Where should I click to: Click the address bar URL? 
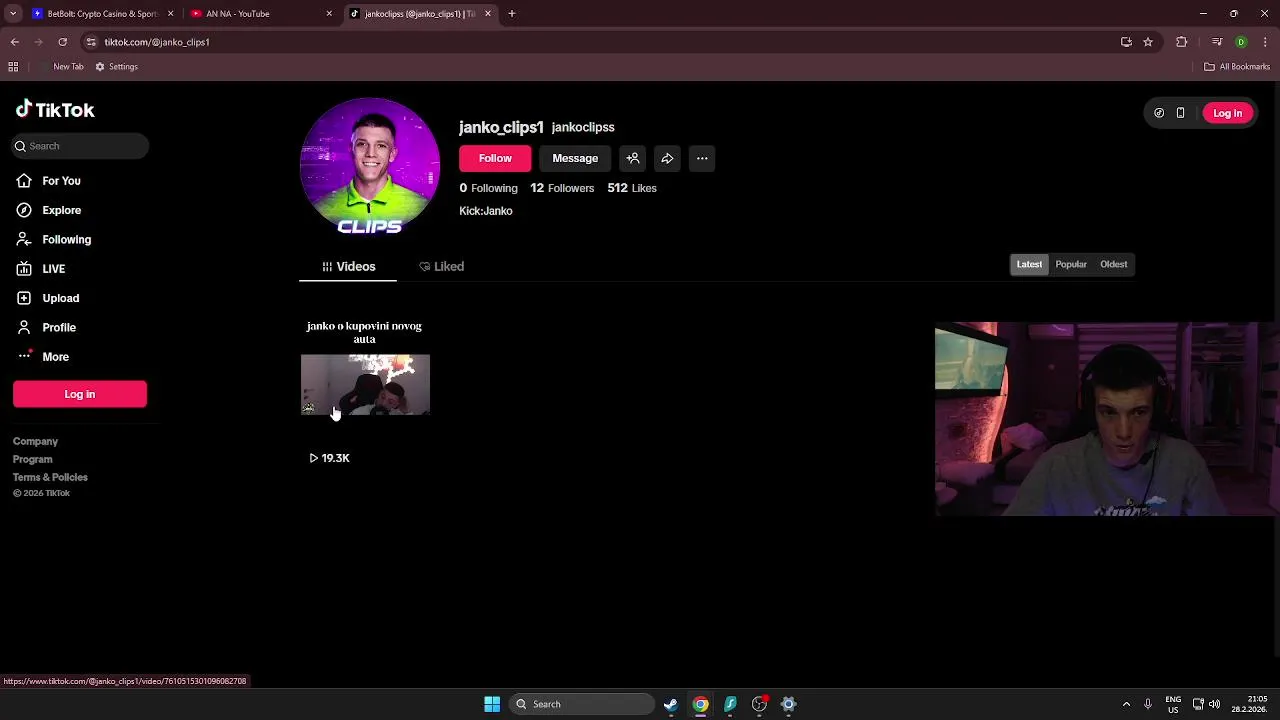coord(157,42)
